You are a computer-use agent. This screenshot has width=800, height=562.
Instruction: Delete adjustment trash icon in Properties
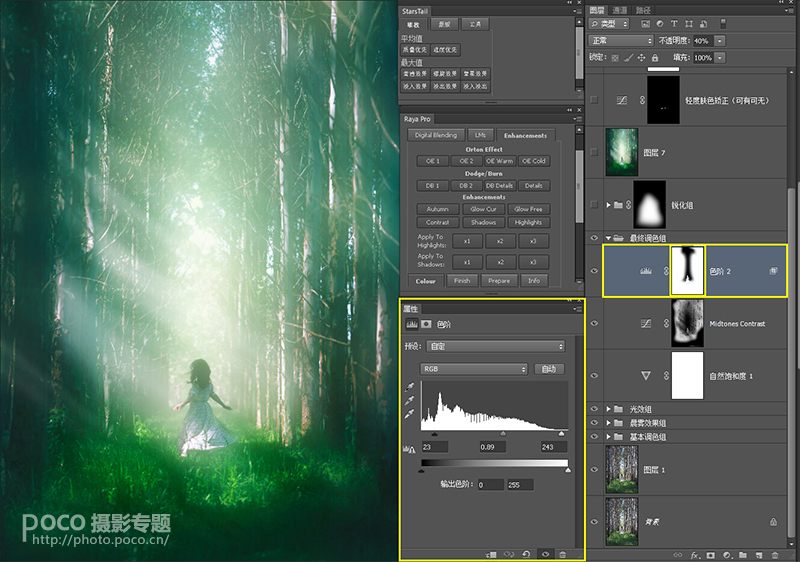click(x=563, y=554)
